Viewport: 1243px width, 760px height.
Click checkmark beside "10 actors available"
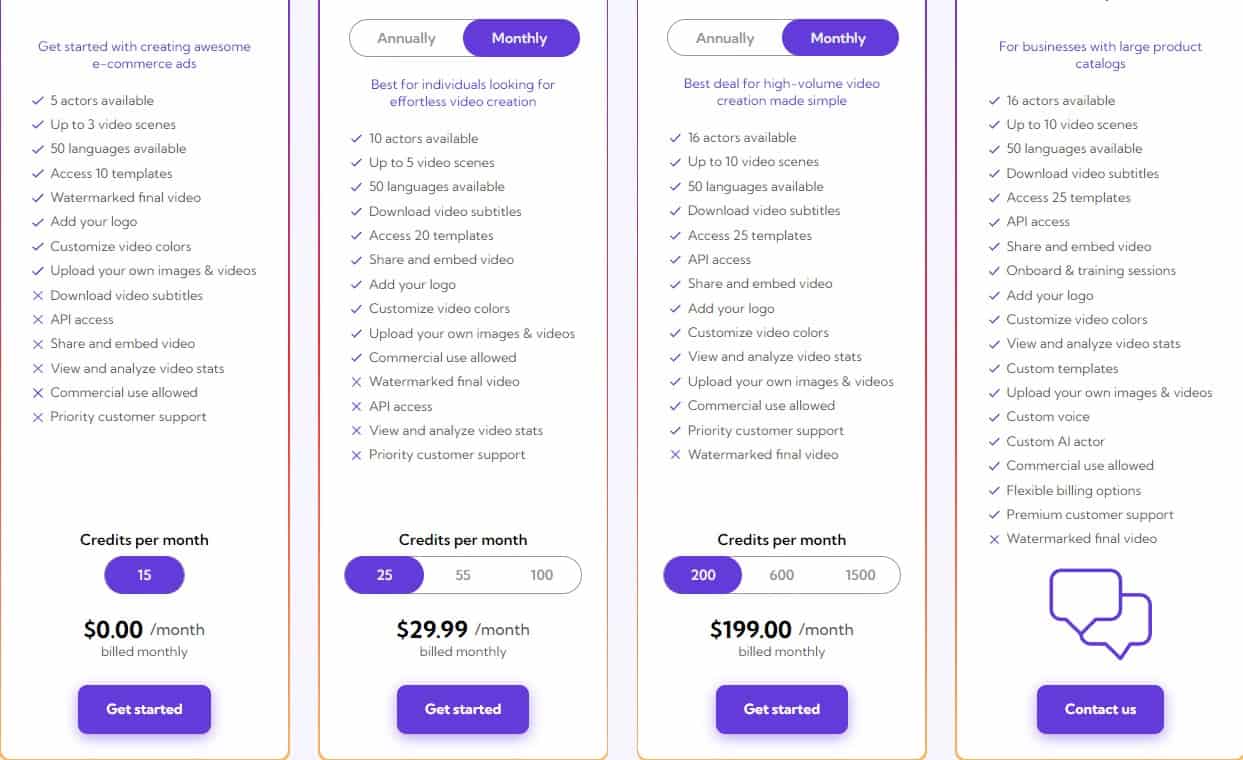point(357,138)
